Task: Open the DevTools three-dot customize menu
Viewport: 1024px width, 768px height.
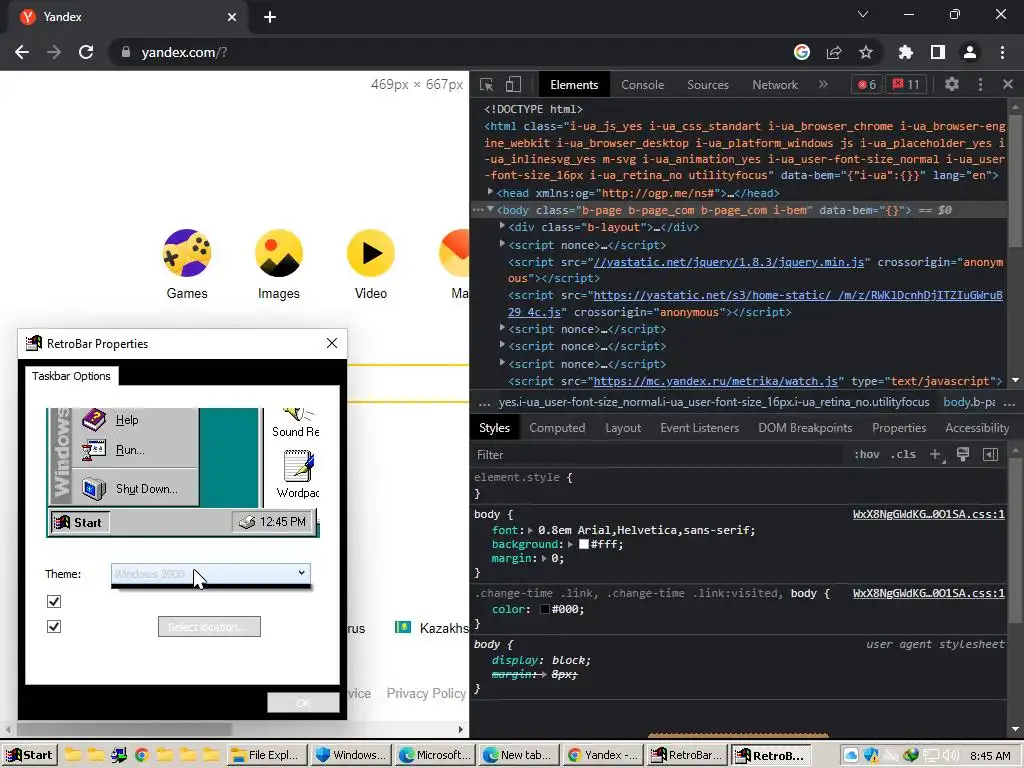Action: pos(980,84)
